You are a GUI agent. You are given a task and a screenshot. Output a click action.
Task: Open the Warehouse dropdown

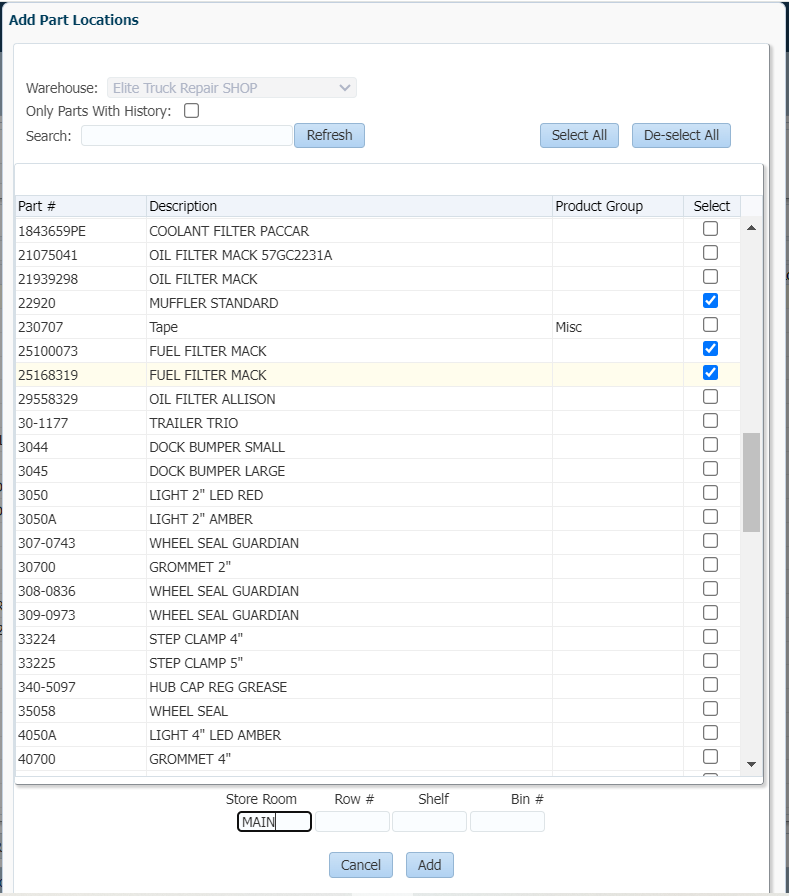(x=231, y=88)
